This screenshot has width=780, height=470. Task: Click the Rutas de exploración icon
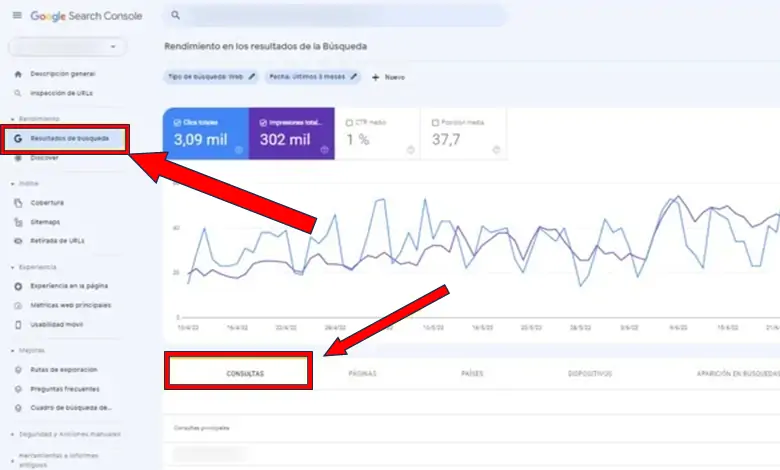pos(18,370)
